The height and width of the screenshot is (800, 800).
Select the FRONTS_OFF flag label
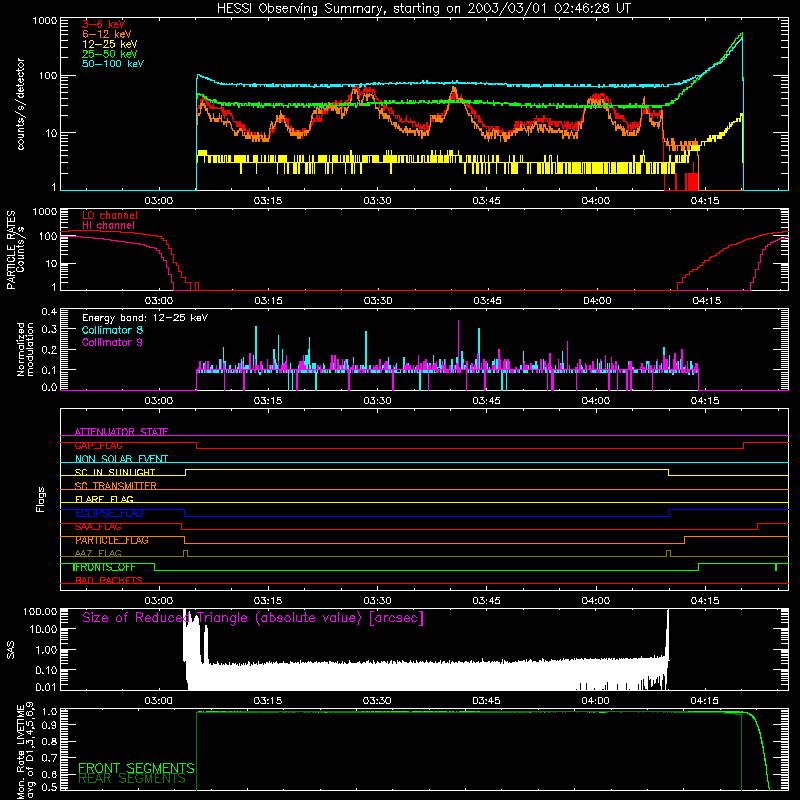tap(104, 567)
